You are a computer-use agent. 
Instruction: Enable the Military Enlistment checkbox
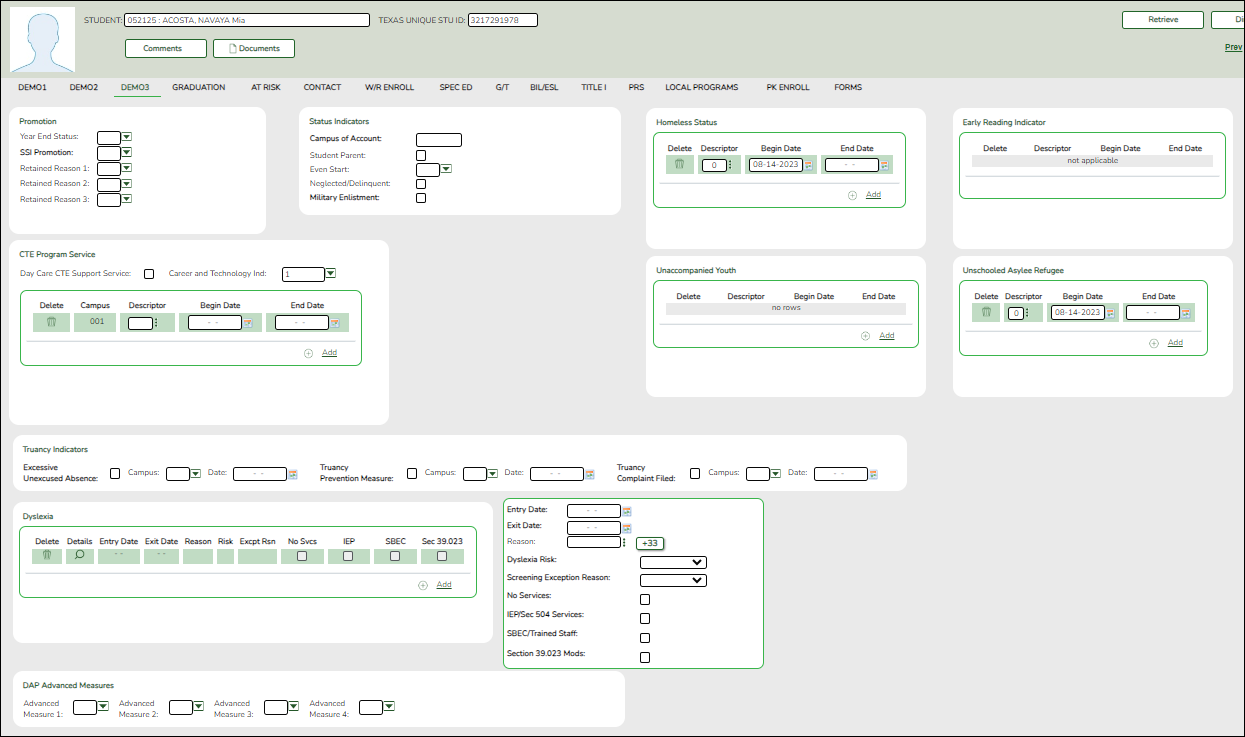tap(421, 198)
